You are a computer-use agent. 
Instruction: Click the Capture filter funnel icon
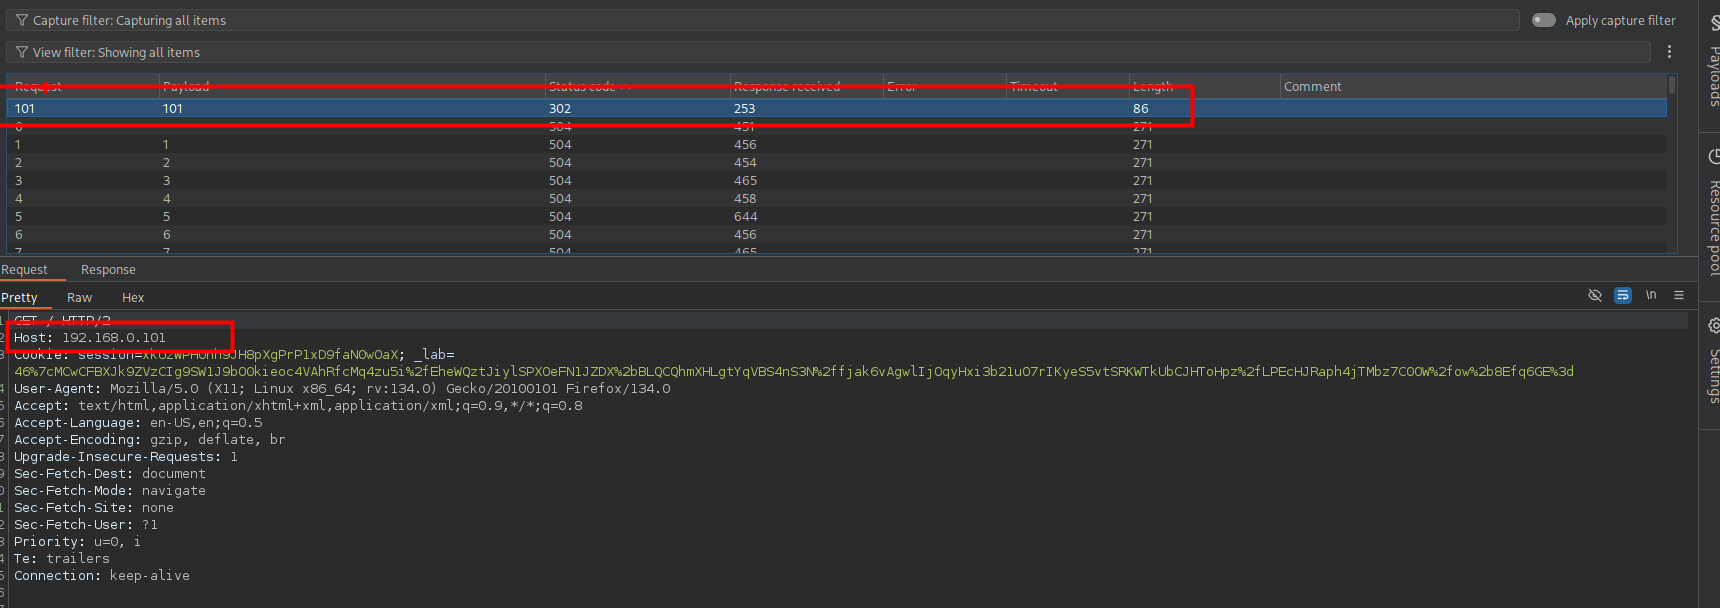pos(21,20)
